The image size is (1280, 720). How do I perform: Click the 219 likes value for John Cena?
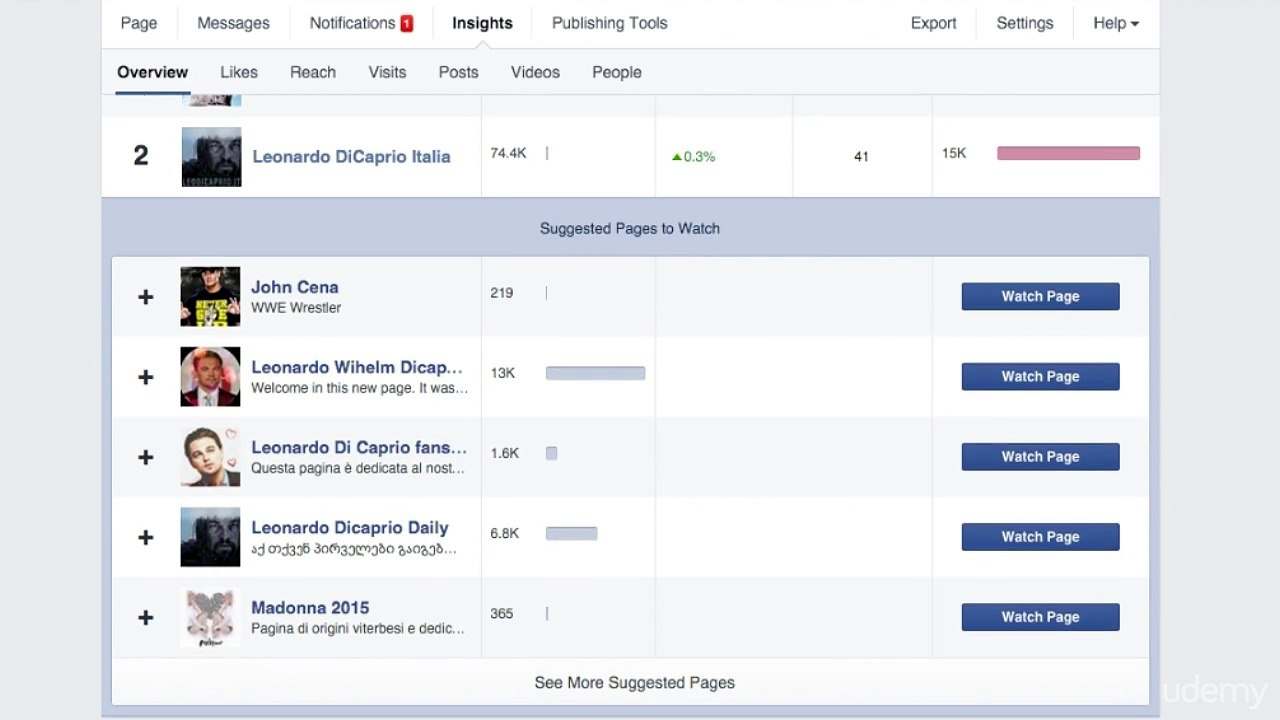tap(501, 293)
